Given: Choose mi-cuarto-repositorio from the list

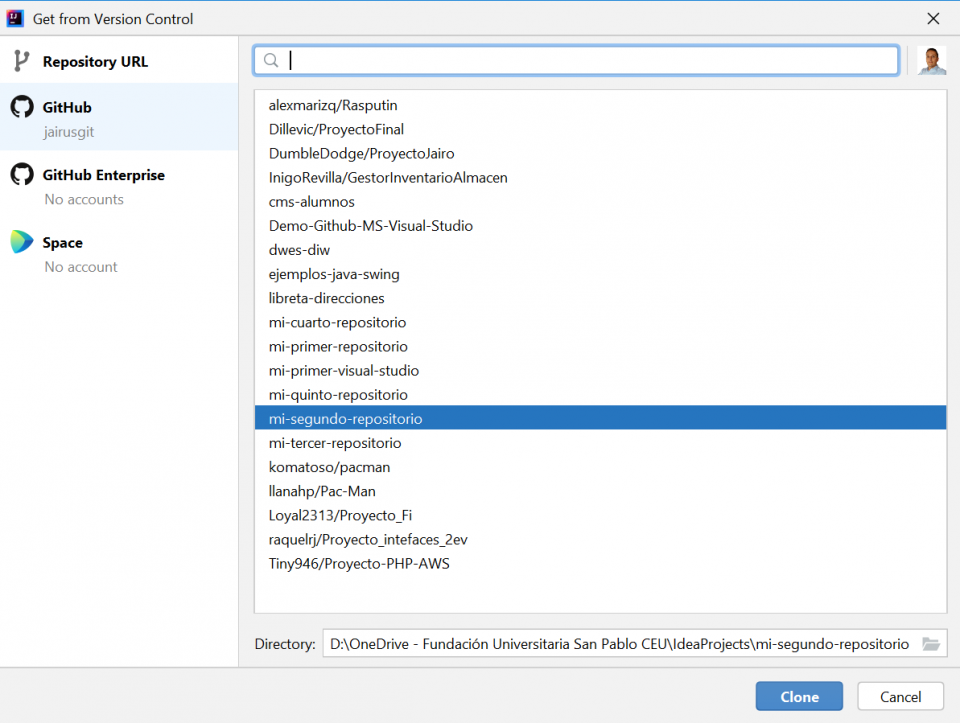Looking at the screenshot, I should [x=601, y=323].
